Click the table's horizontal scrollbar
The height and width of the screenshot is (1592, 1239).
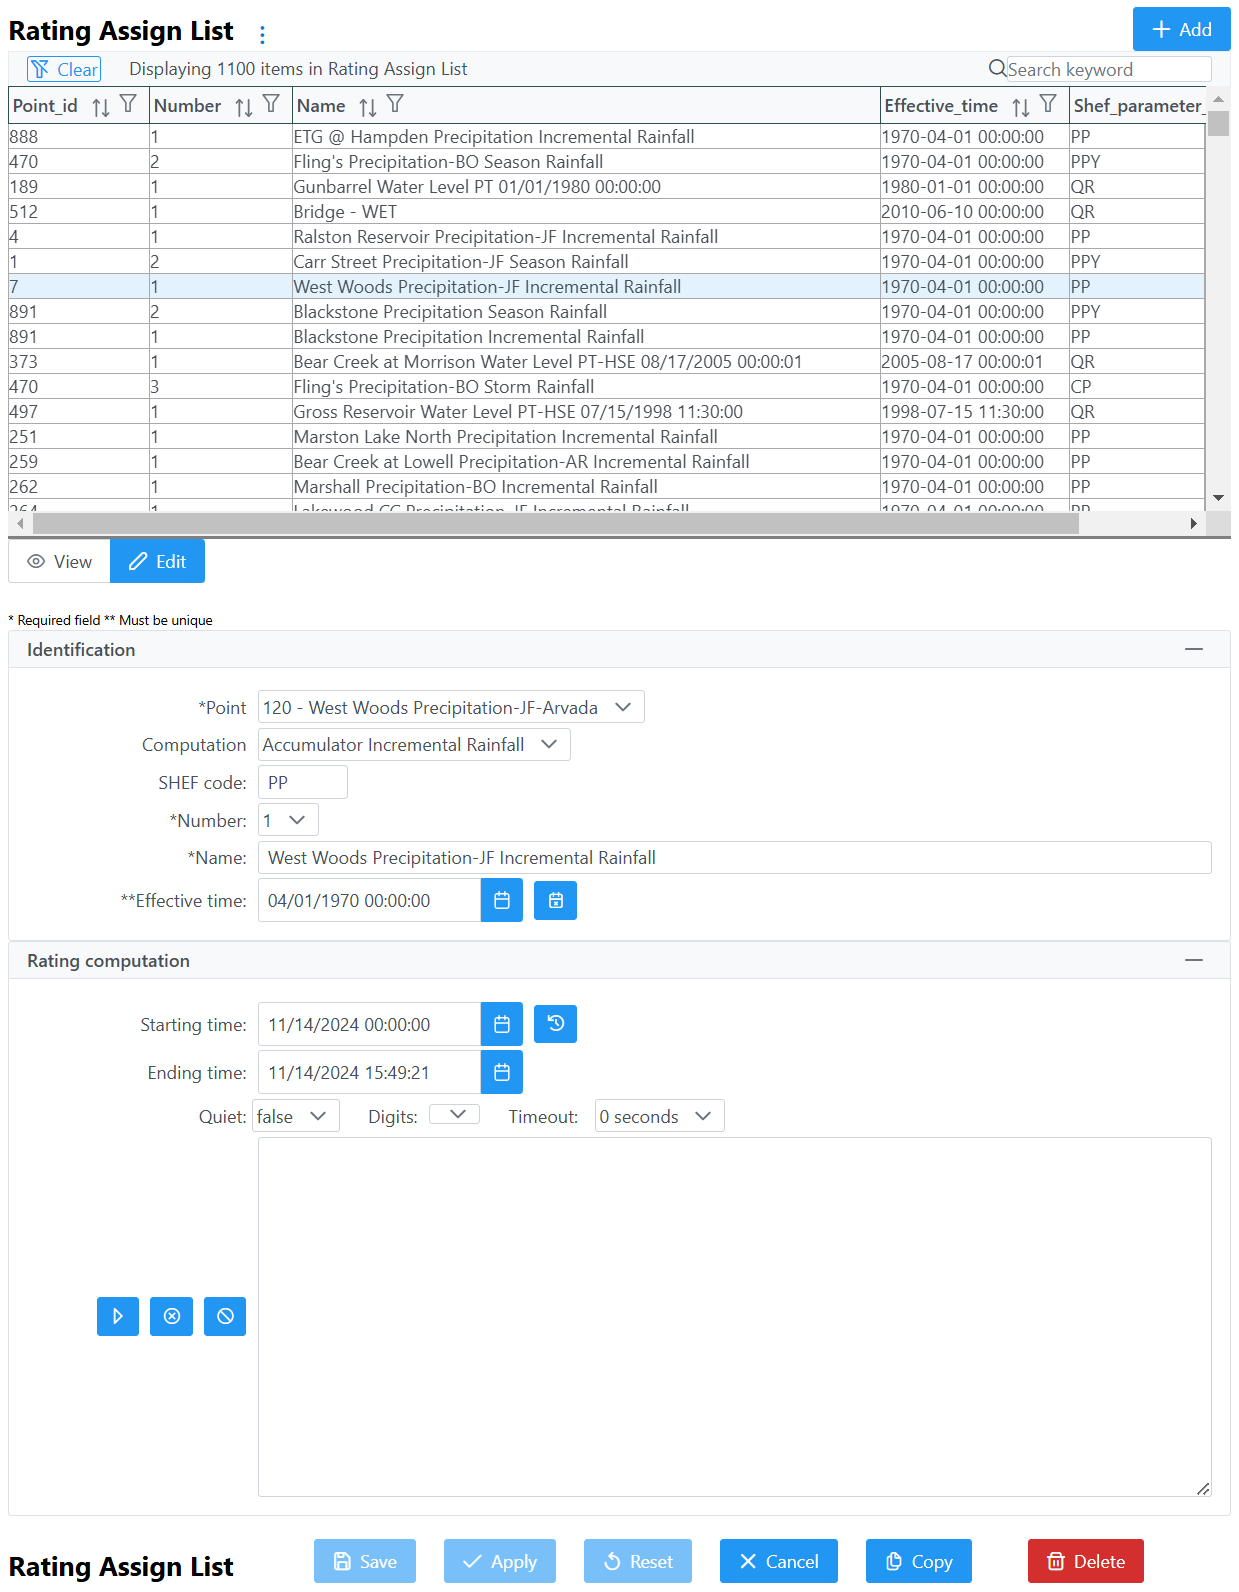coord(556,524)
